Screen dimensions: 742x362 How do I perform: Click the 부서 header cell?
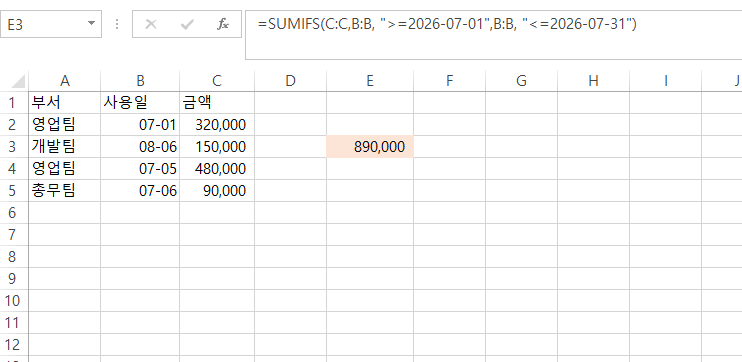point(64,103)
